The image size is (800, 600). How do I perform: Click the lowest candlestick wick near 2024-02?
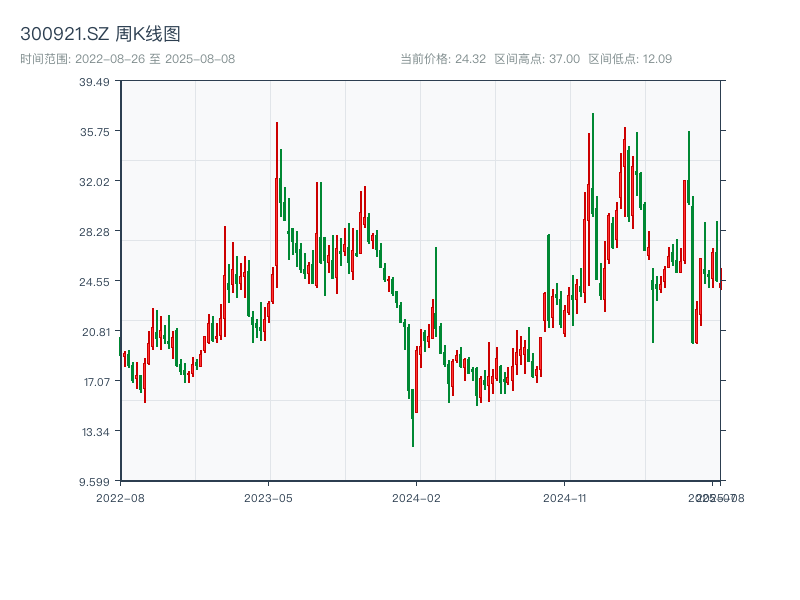coord(413,440)
